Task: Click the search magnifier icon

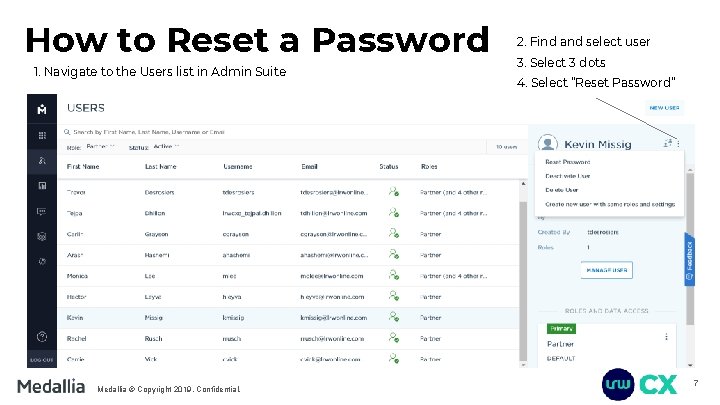Action: 65,131
